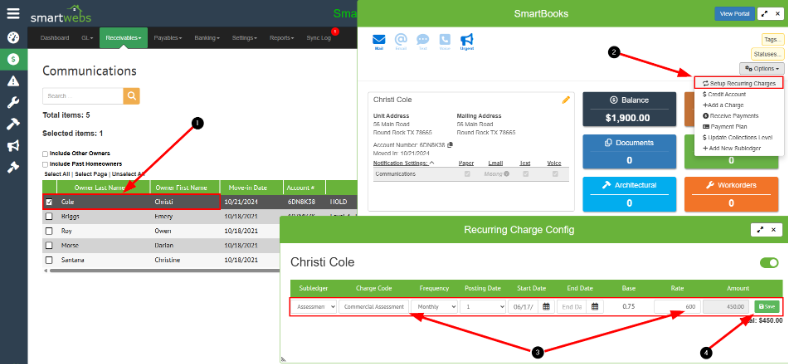The width and height of the screenshot is (788, 364).
Task: Select Credit Account from Options menu
Action: pos(724,94)
